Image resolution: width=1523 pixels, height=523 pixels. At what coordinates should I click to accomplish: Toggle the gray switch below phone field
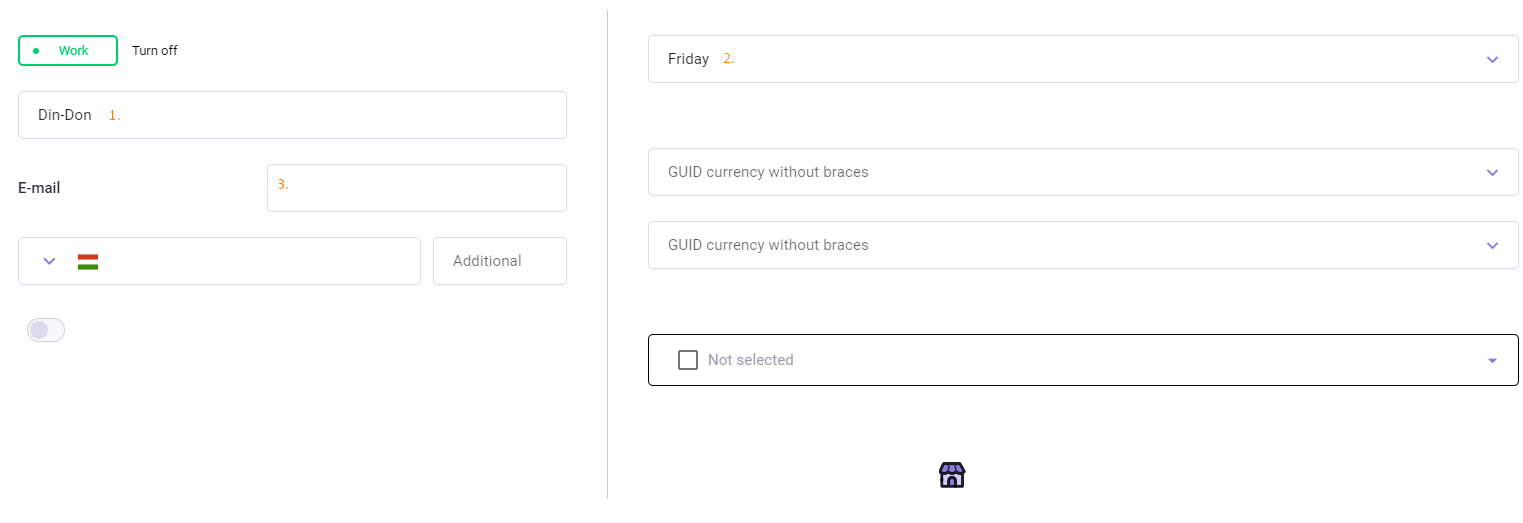[x=46, y=330]
